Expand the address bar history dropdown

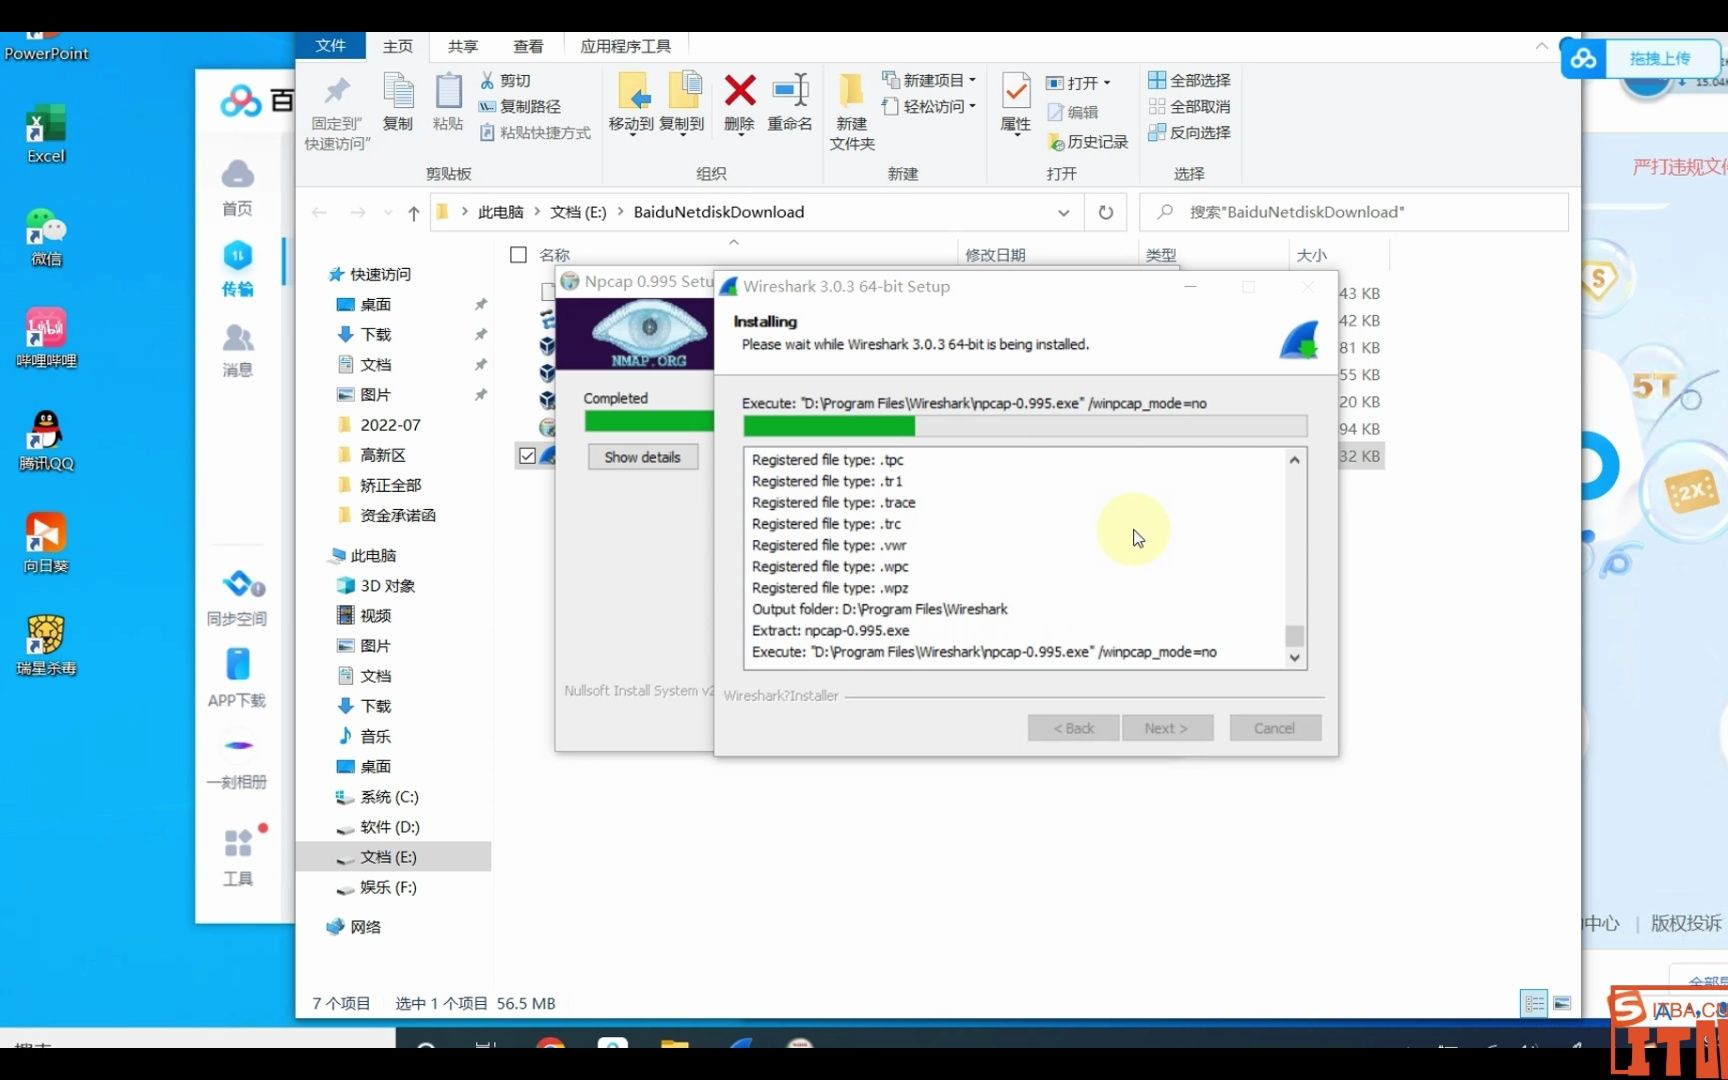click(x=1064, y=212)
